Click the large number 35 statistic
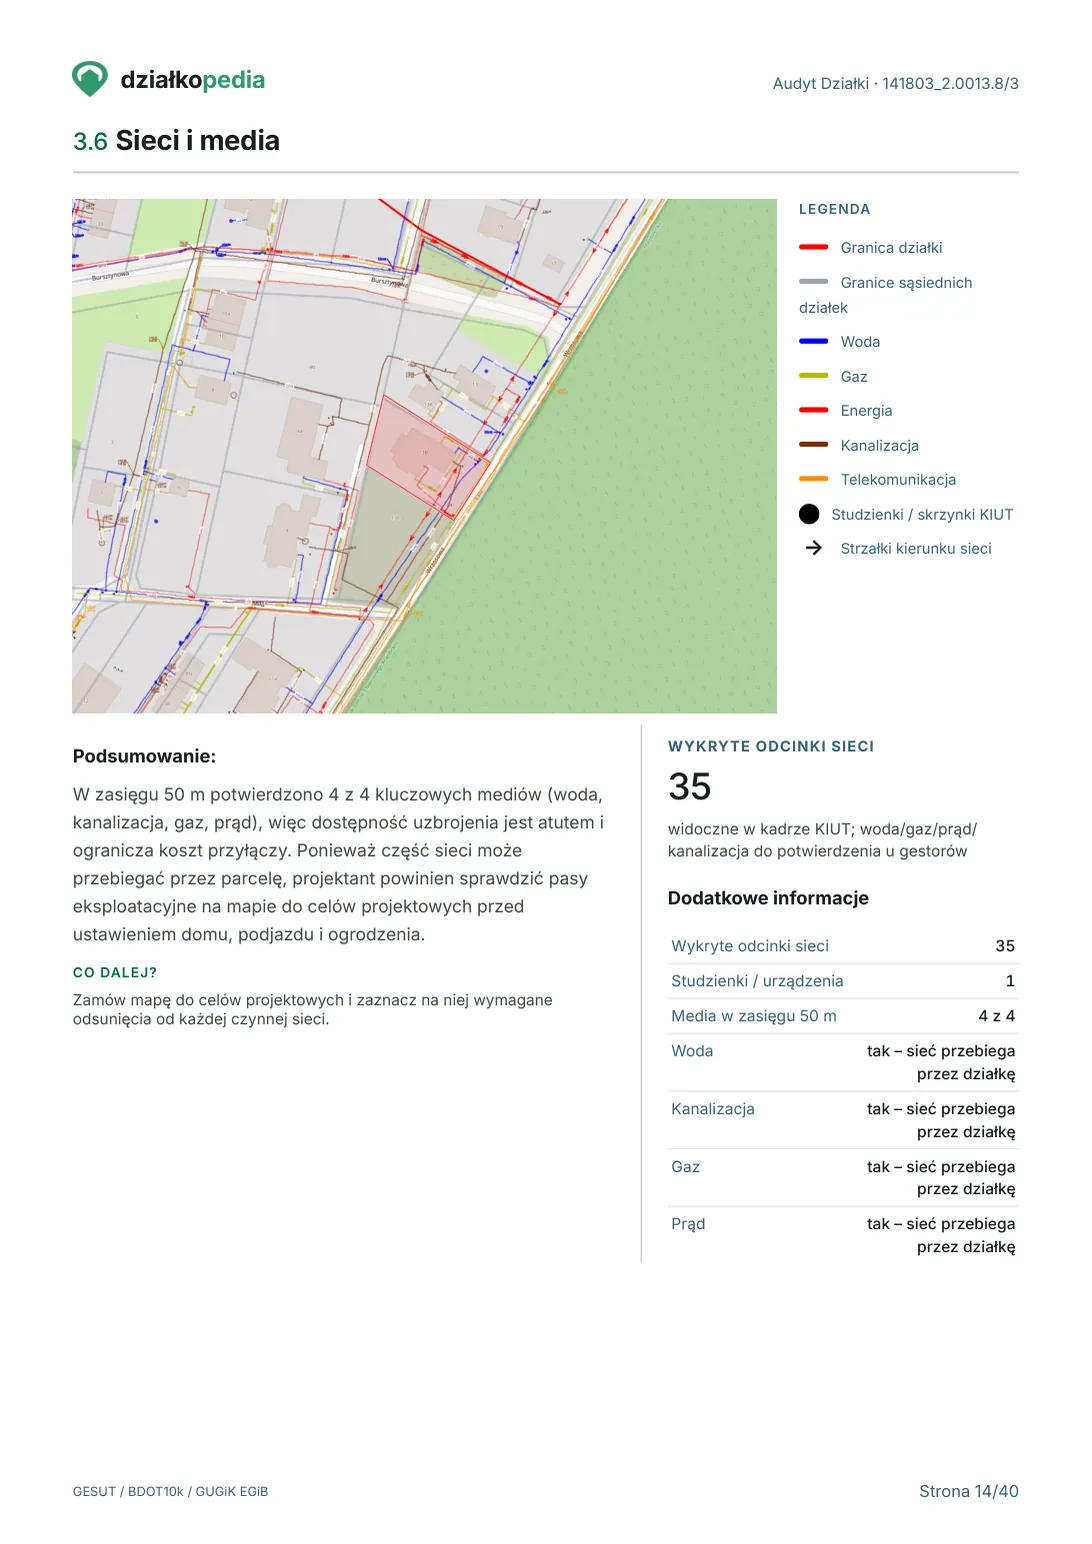The height and width of the screenshot is (1544, 1092). click(x=689, y=786)
